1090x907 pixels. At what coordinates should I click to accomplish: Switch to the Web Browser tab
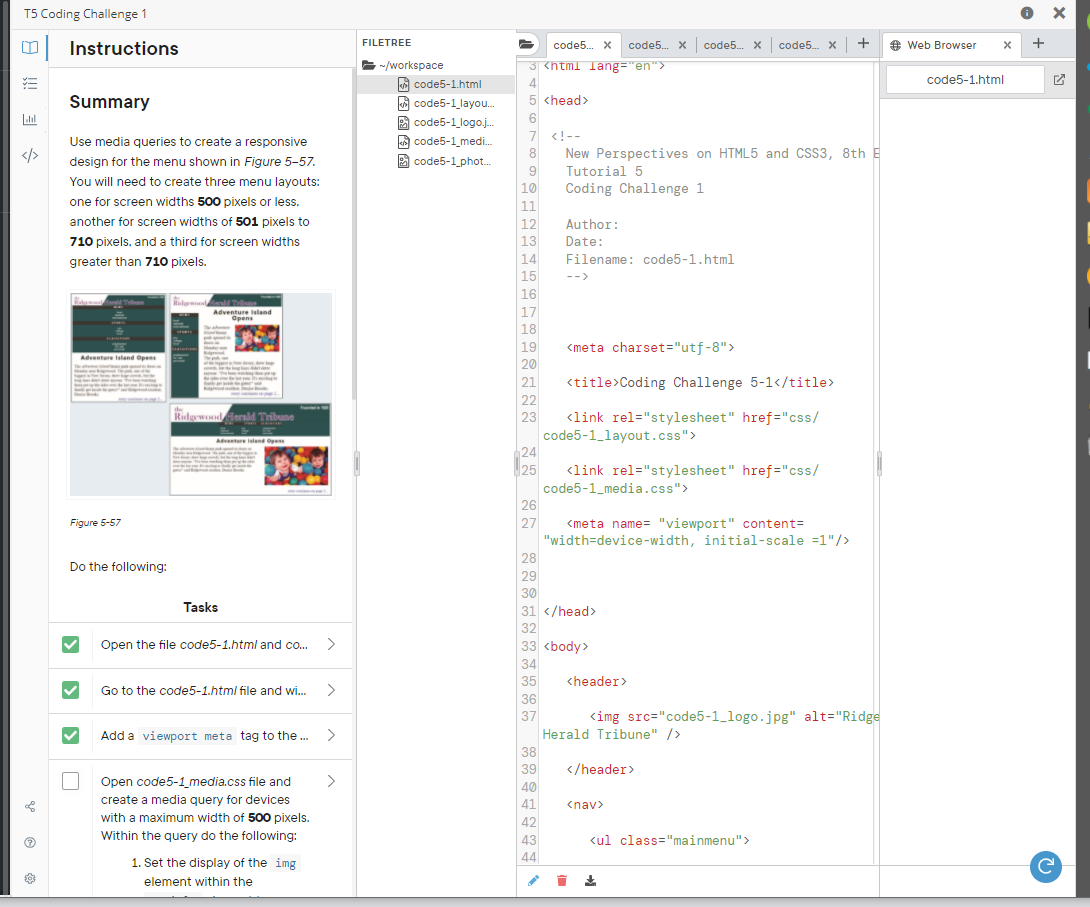pos(940,44)
